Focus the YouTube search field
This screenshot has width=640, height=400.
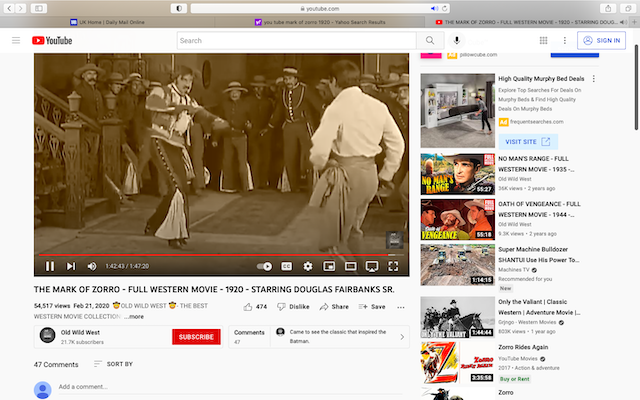coord(296,40)
